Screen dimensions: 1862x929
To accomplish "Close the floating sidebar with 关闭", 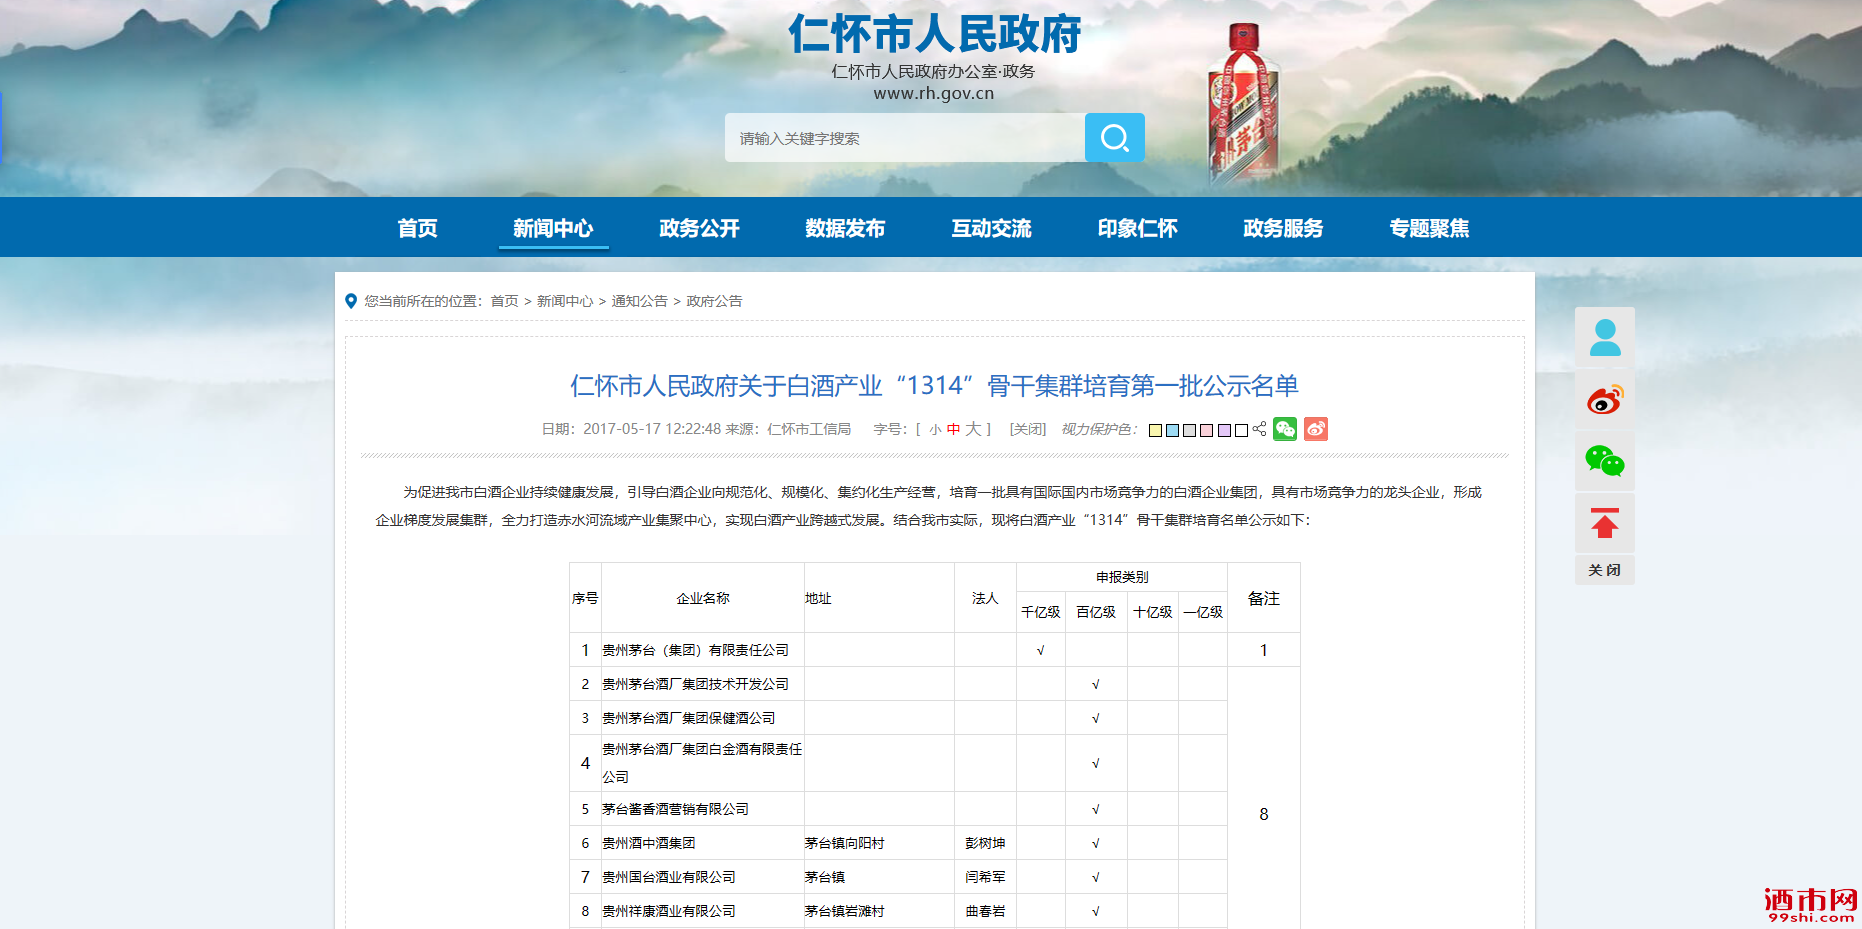I will (1604, 570).
